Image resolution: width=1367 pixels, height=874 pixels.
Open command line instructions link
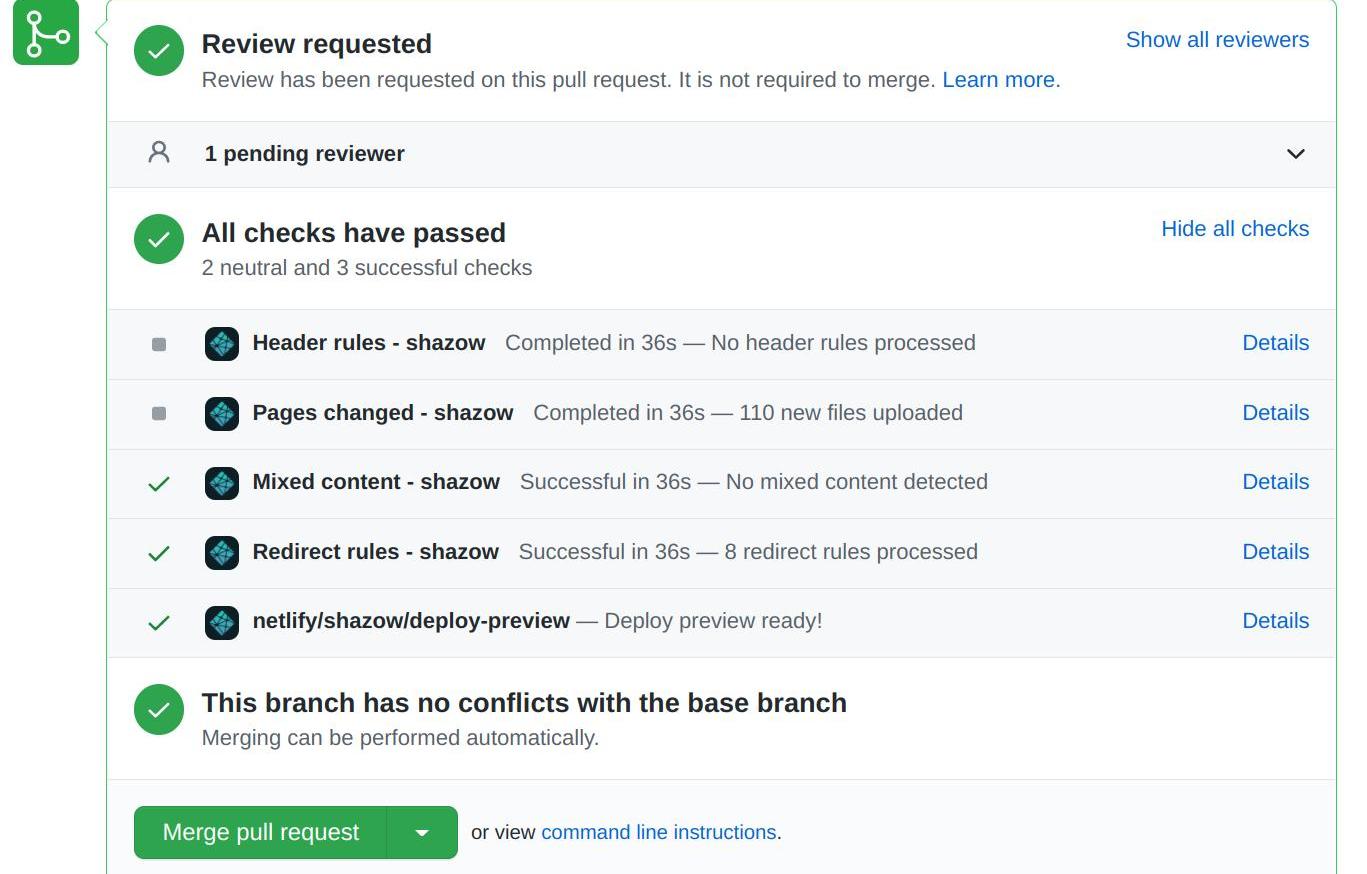(658, 833)
